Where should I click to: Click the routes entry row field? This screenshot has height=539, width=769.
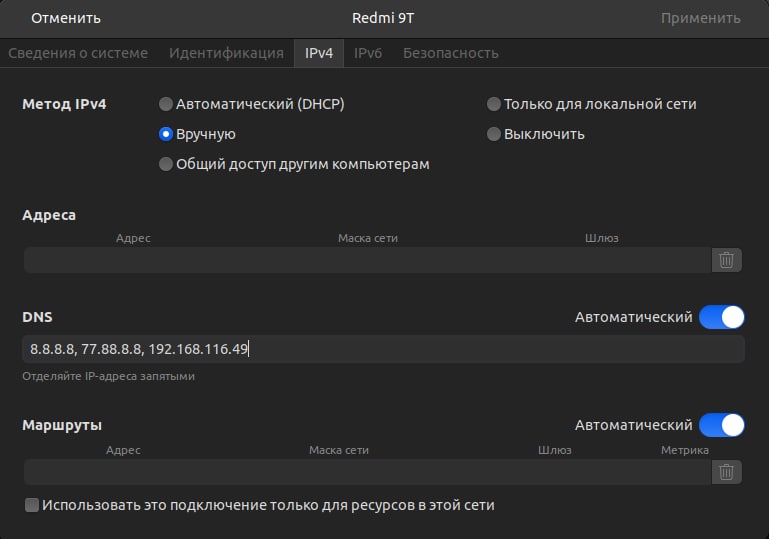coord(366,472)
